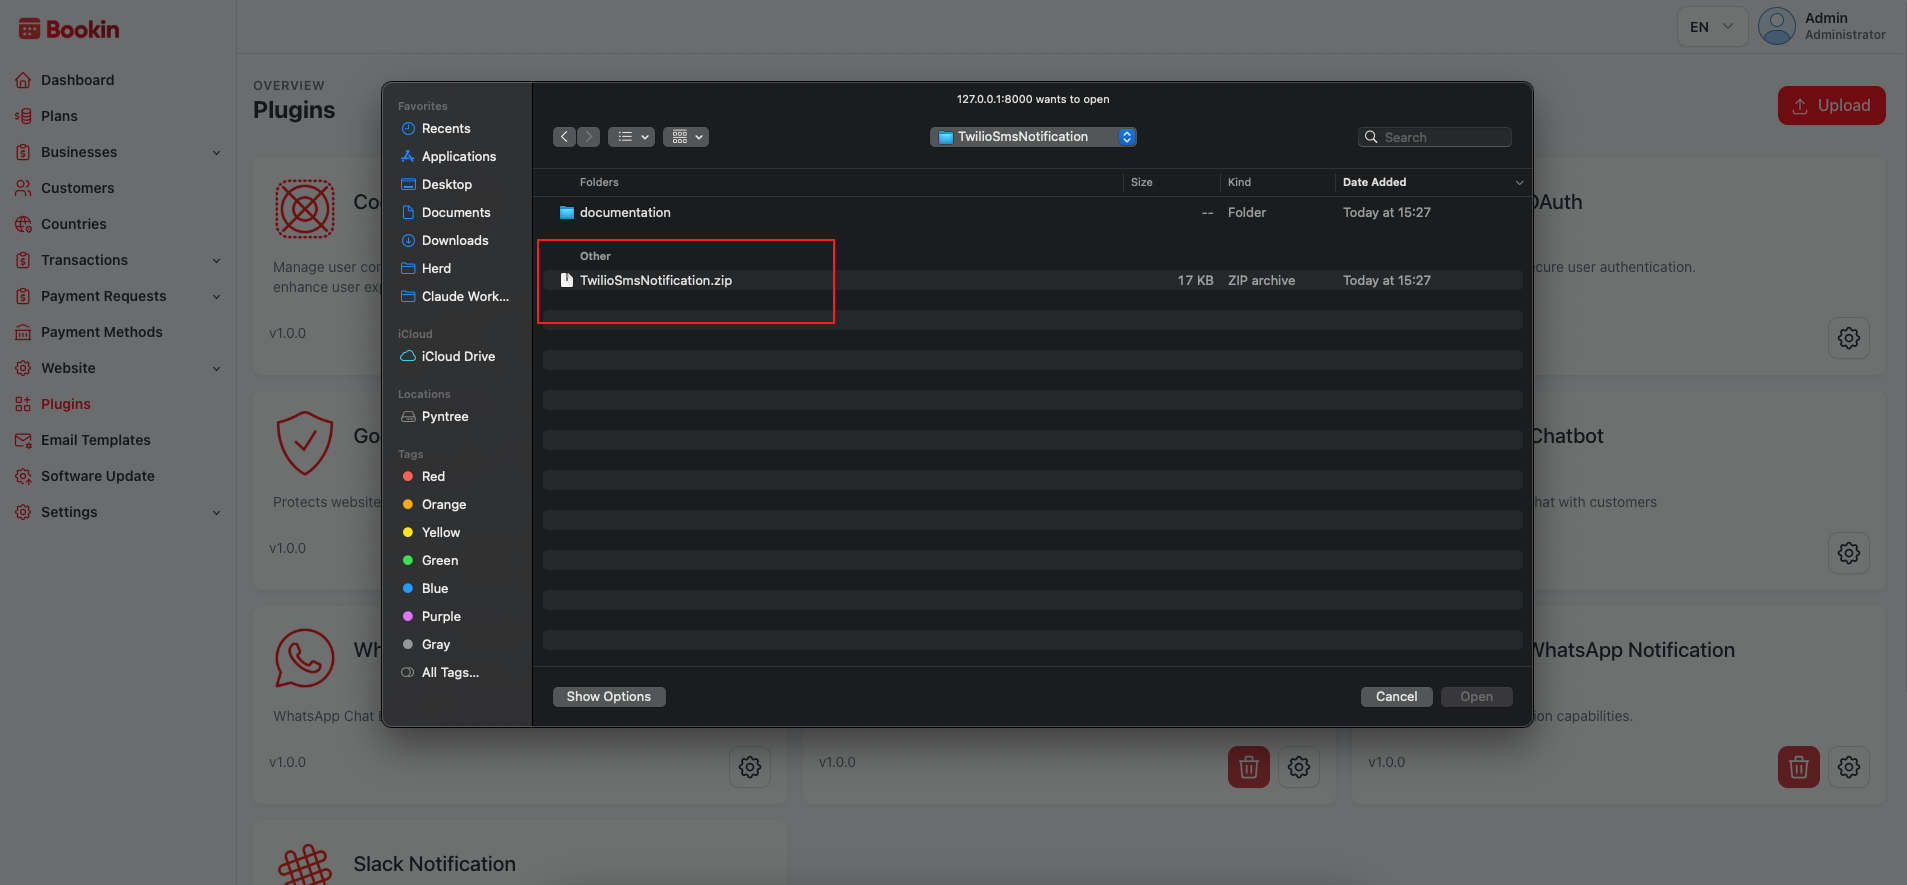Expand the Transactions menu chevron
The width and height of the screenshot is (1907, 885).
pyautogui.click(x=216, y=260)
